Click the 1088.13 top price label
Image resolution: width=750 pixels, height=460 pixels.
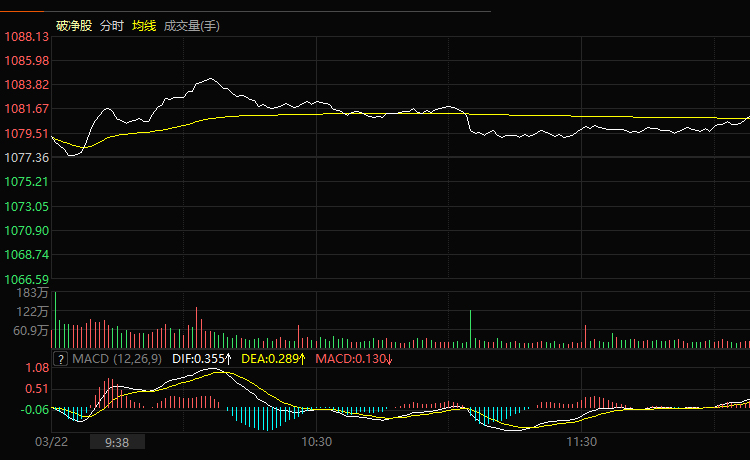(27, 37)
